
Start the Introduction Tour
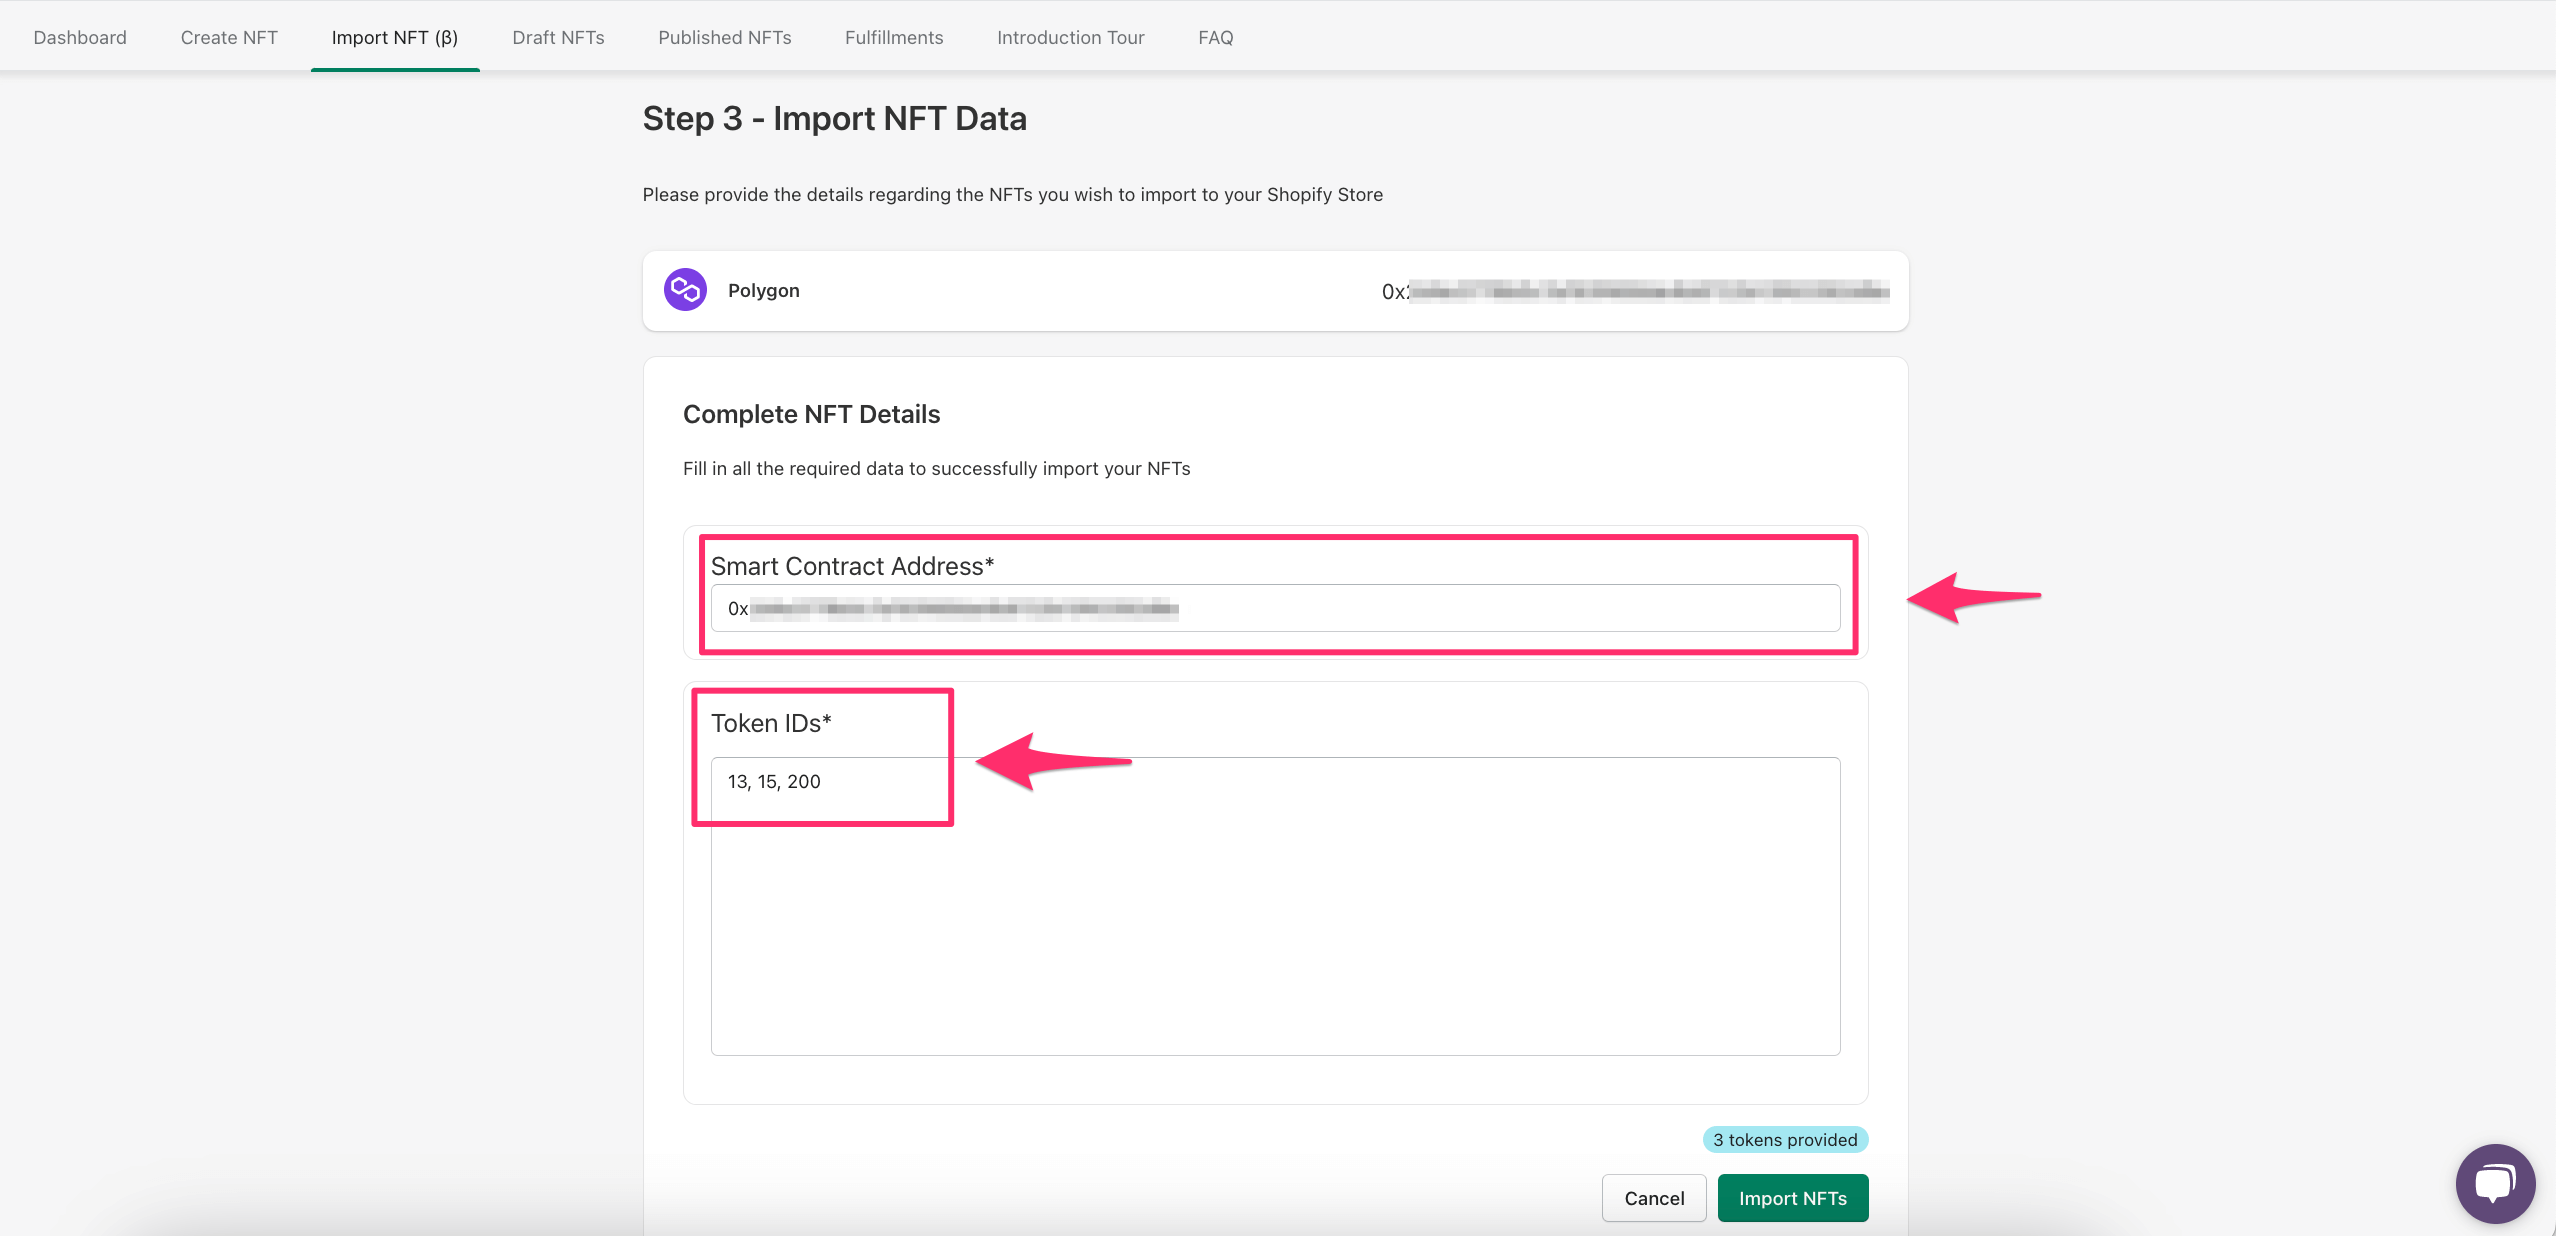(x=1069, y=37)
